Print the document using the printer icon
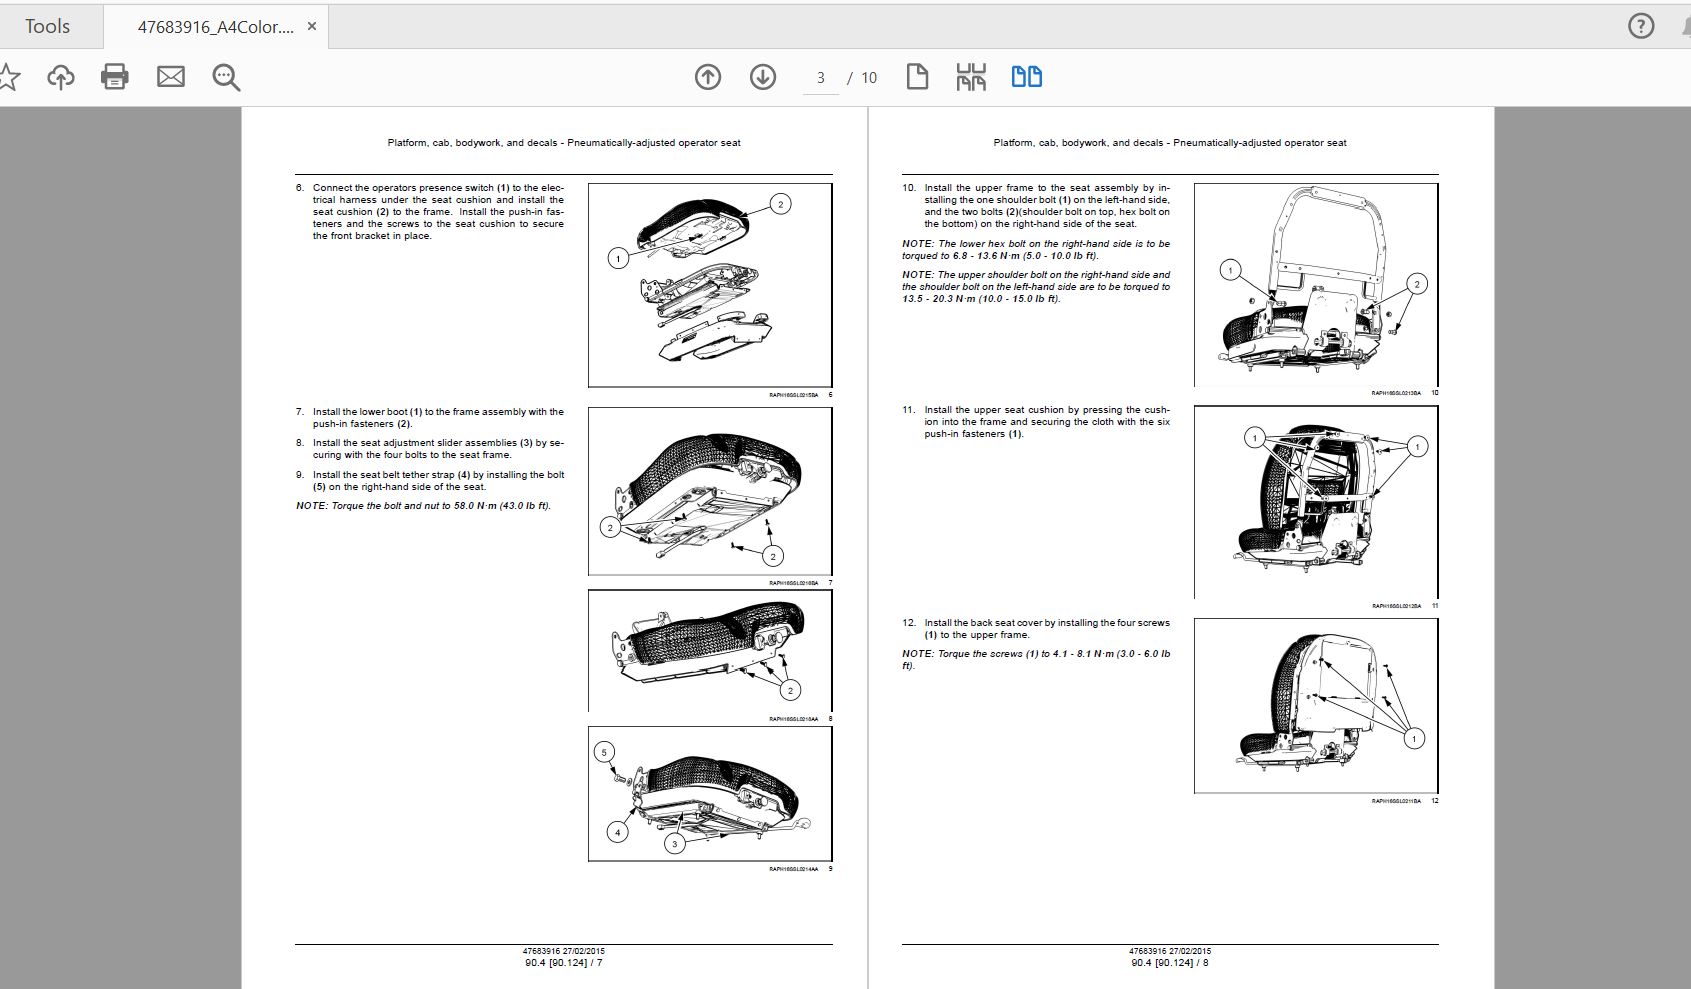1691x989 pixels. [x=115, y=77]
